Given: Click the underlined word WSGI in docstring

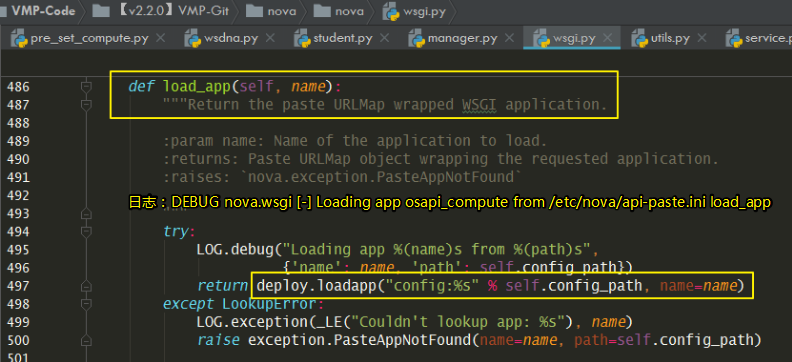Looking at the screenshot, I should tap(479, 105).
